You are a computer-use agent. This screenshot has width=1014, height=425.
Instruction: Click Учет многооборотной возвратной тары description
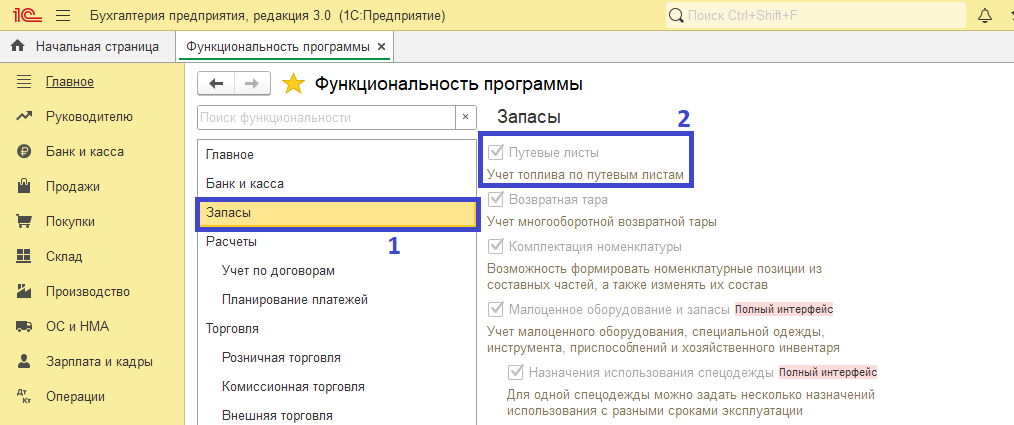click(x=602, y=222)
